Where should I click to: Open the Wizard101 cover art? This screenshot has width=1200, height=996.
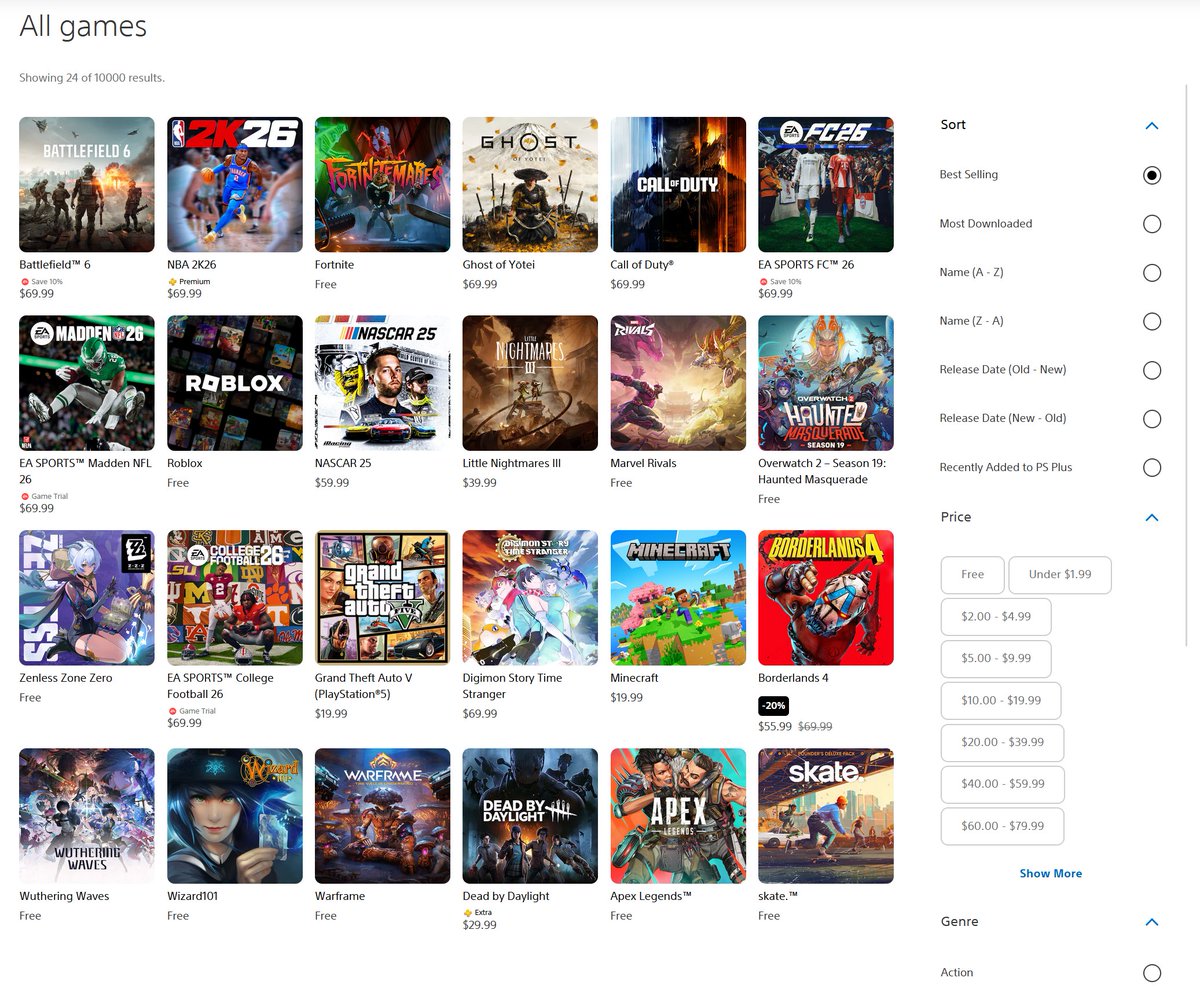tap(235, 816)
